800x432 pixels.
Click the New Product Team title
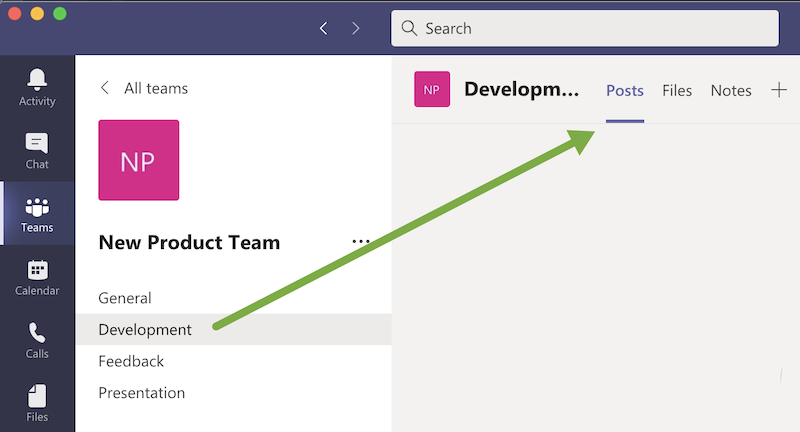(x=189, y=242)
